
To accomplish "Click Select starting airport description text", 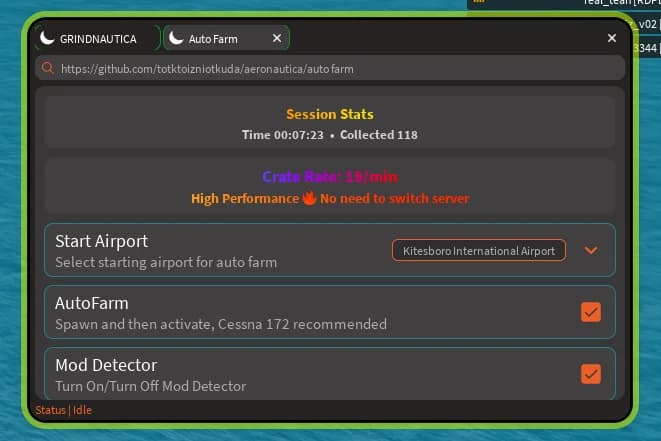I will point(166,262).
